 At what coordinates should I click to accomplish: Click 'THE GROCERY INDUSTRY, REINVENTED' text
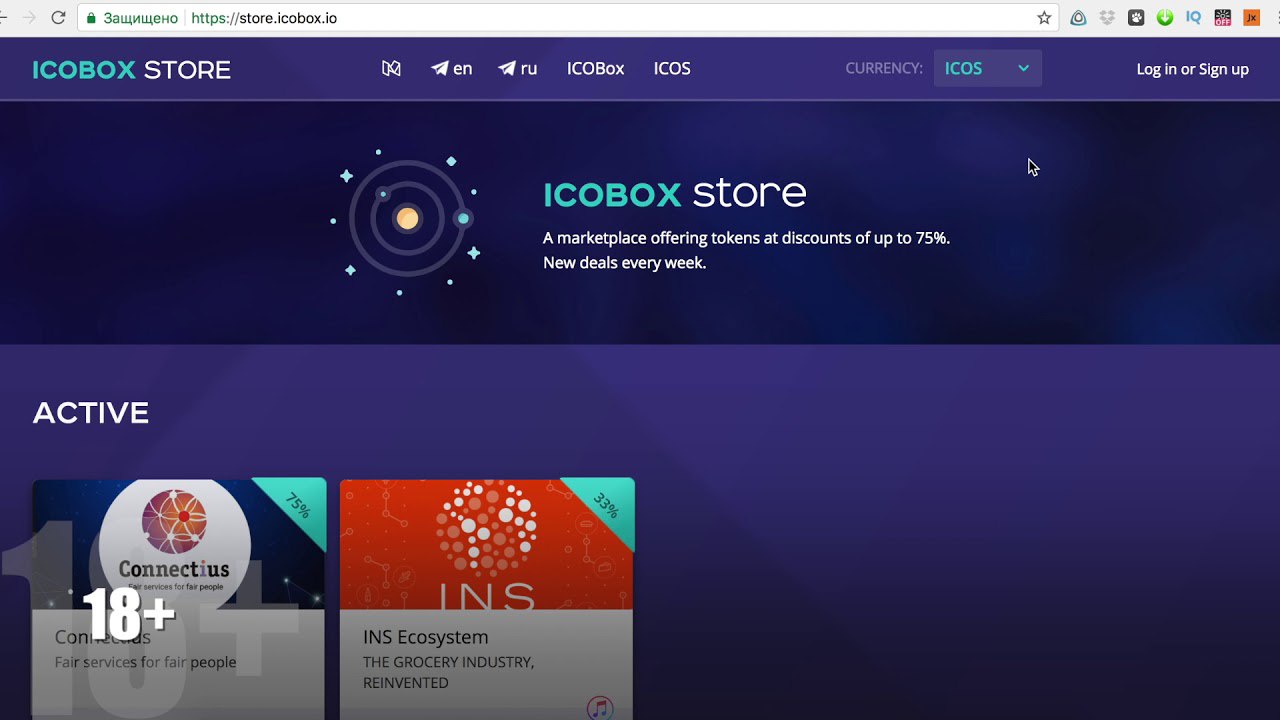click(x=448, y=673)
